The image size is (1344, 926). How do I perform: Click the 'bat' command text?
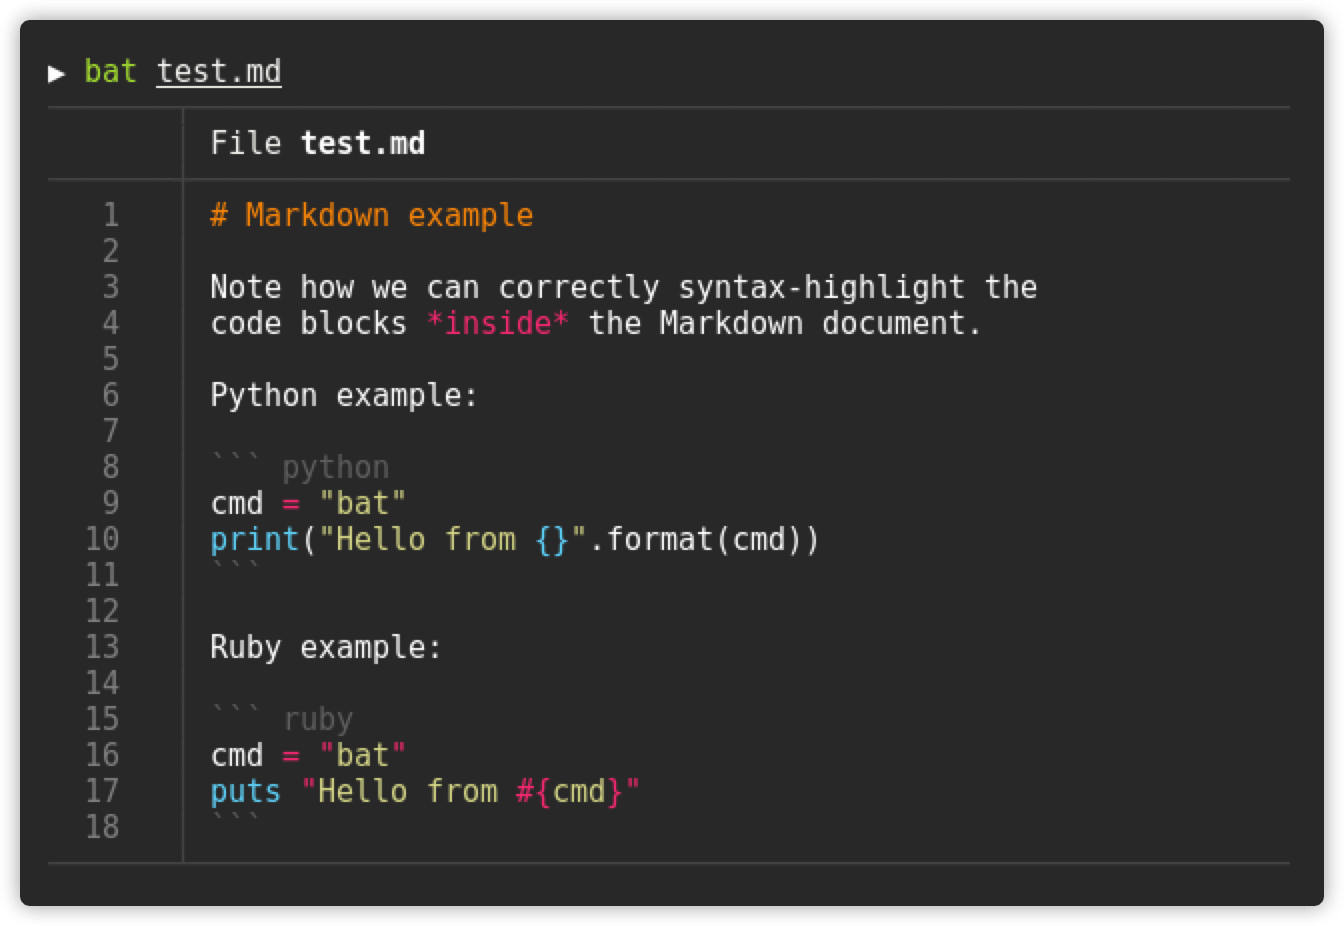pyautogui.click(x=110, y=71)
